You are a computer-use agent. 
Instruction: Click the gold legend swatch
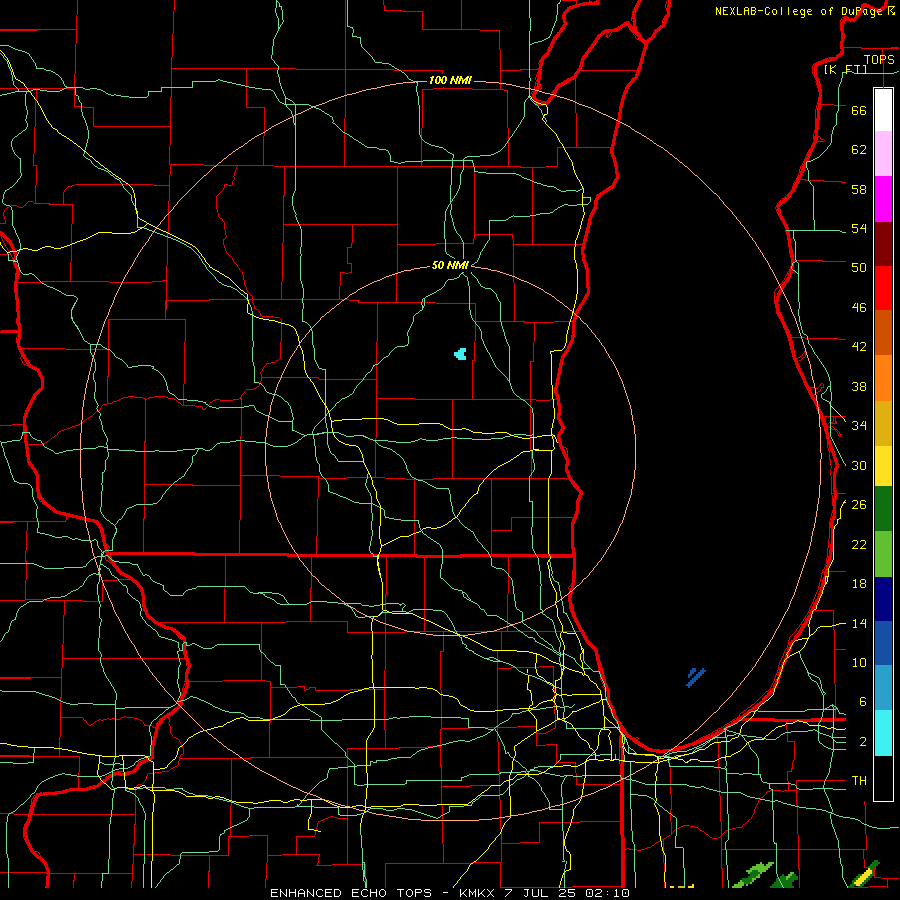click(883, 424)
